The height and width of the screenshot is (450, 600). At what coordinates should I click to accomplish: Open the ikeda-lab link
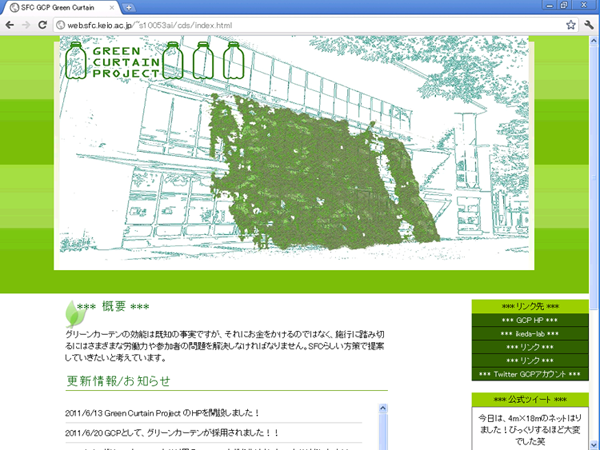[x=530, y=334]
